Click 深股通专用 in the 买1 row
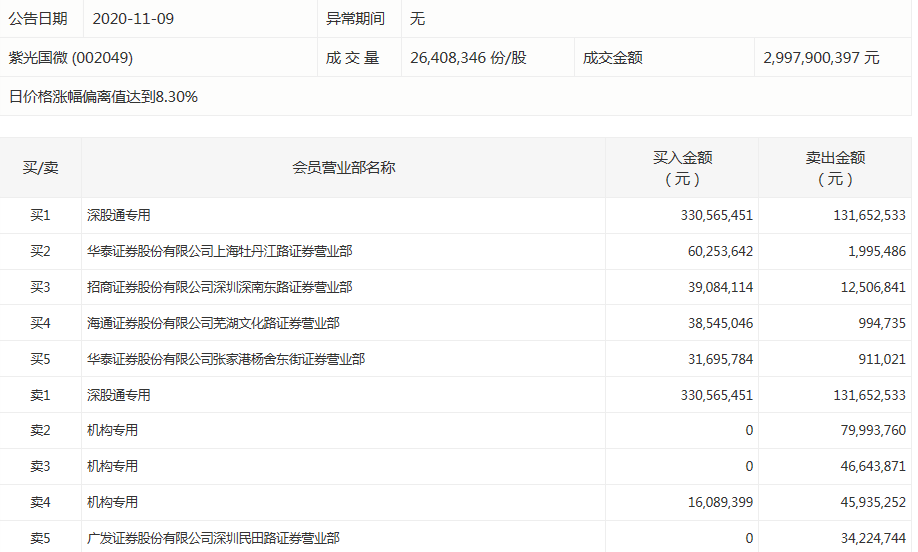 coord(119,216)
